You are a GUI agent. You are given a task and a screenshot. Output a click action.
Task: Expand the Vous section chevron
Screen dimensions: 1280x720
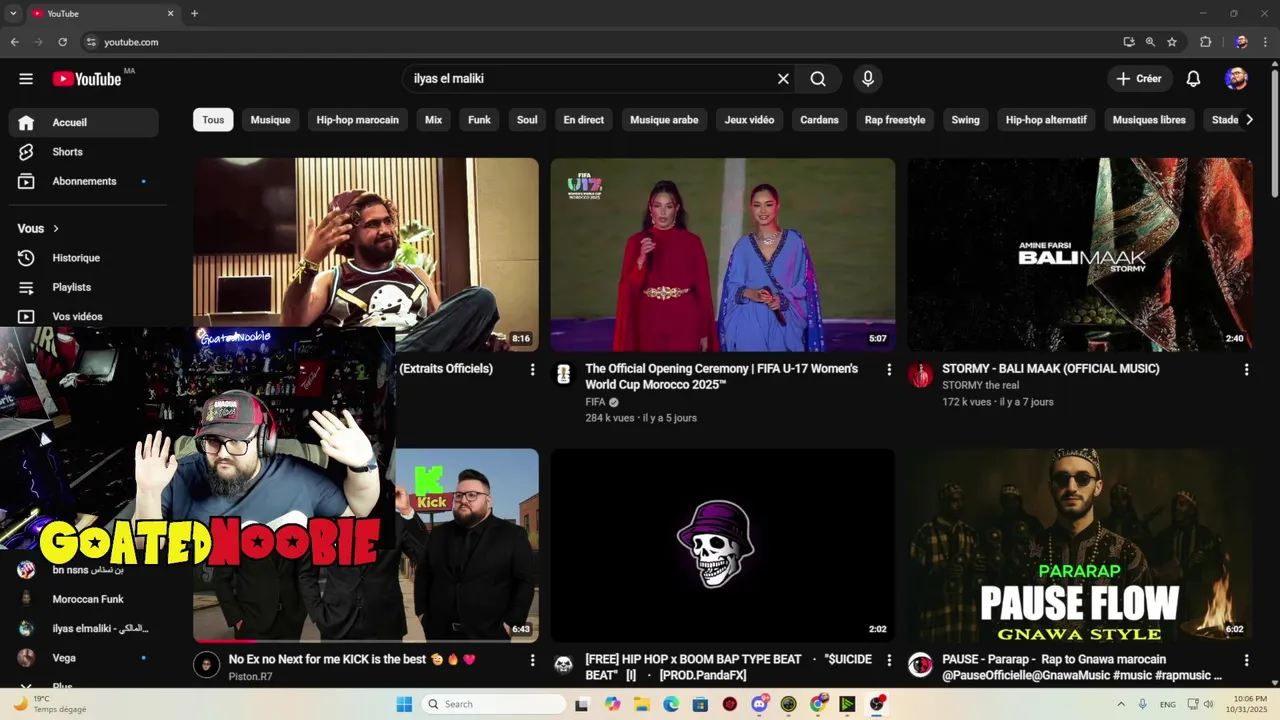point(56,229)
